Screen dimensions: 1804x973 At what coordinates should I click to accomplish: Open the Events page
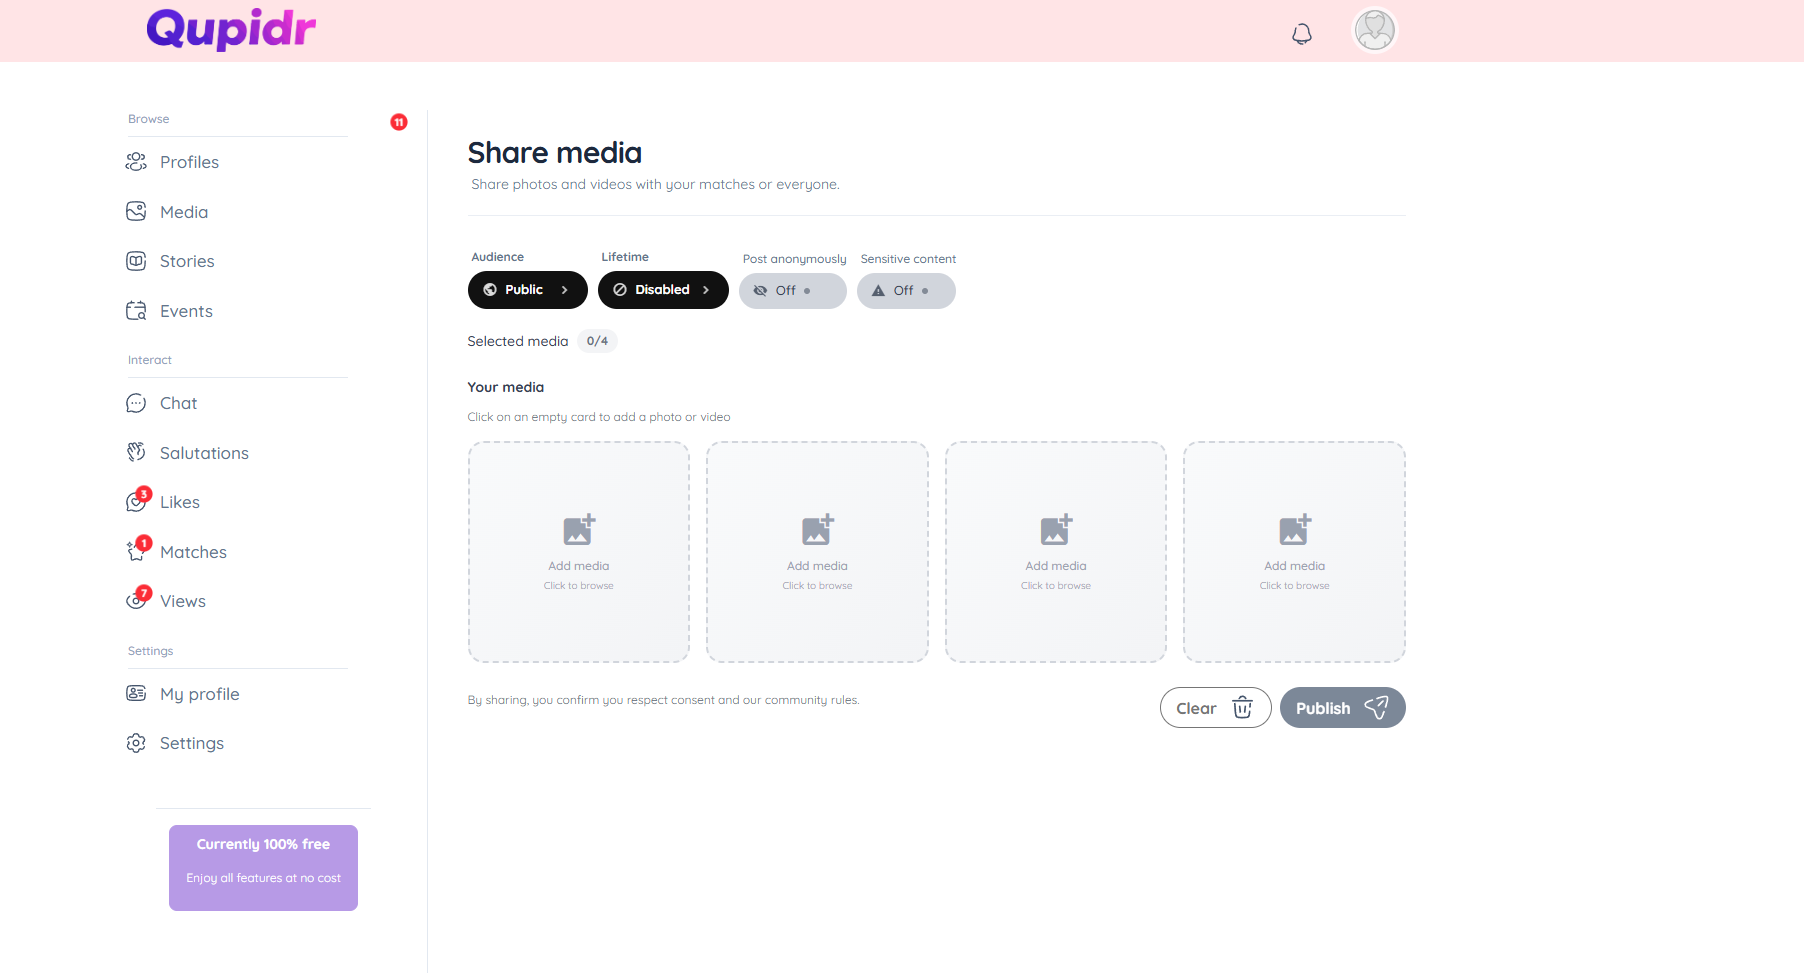point(186,310)
